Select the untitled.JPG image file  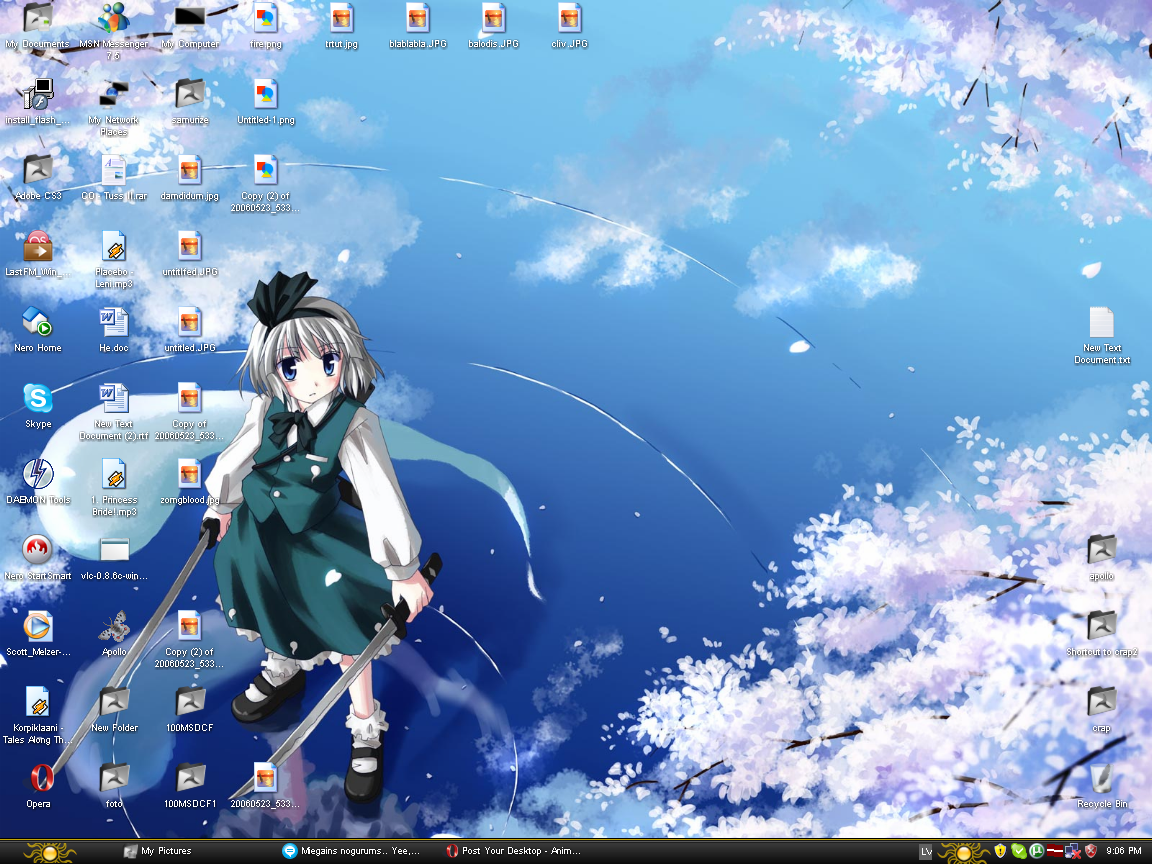coord(190,329)
